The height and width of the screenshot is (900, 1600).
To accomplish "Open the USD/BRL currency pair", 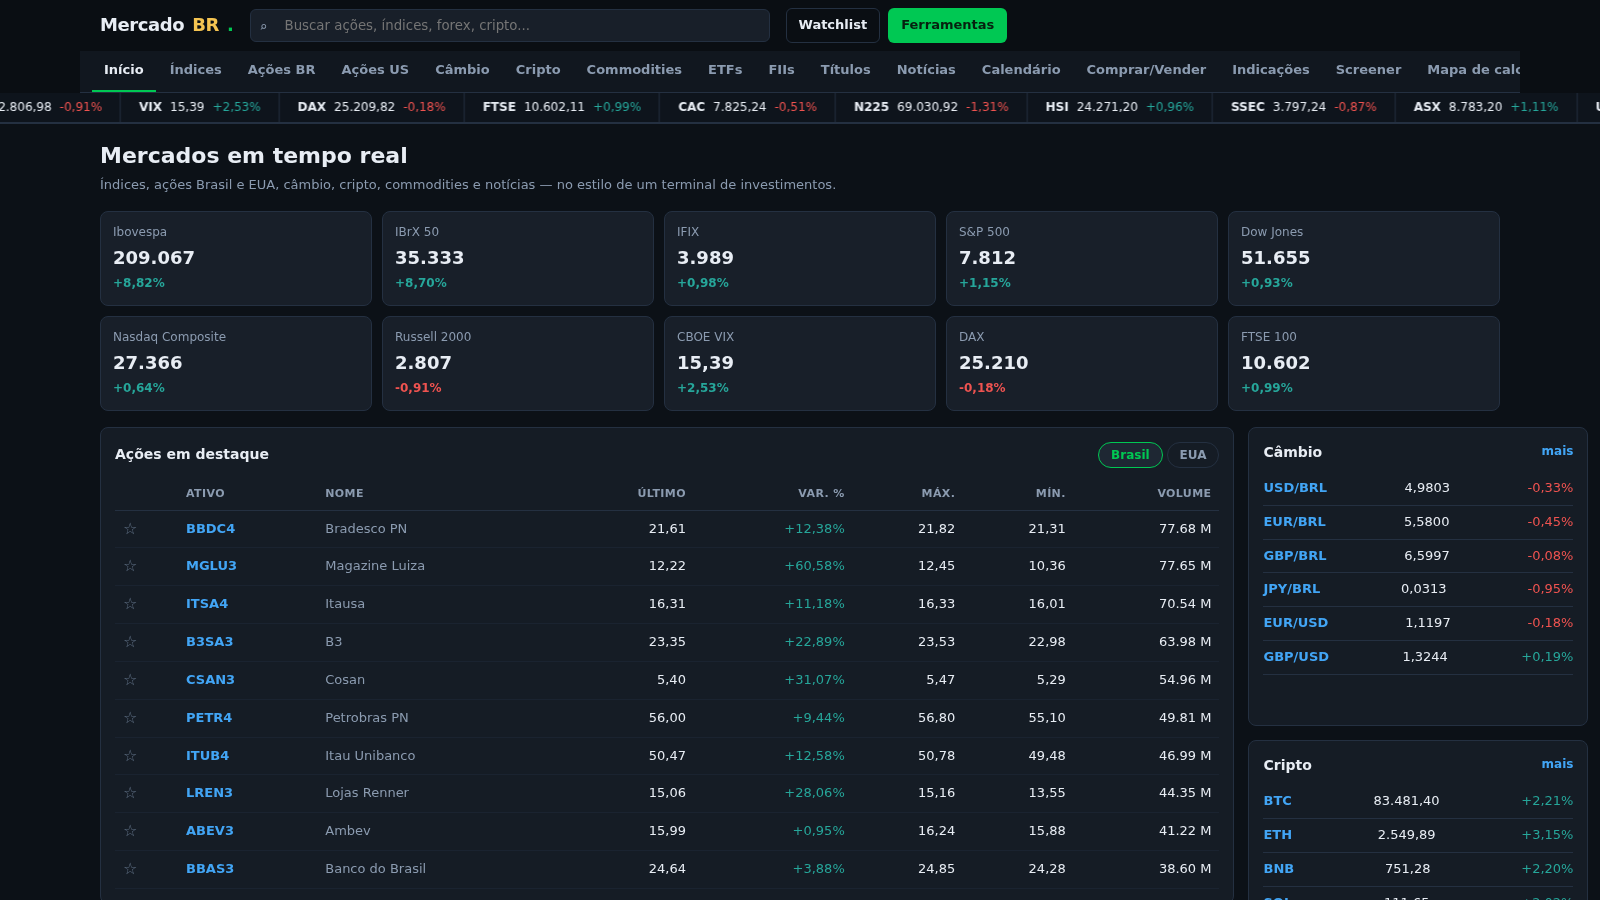I will tap(1295, 488).
